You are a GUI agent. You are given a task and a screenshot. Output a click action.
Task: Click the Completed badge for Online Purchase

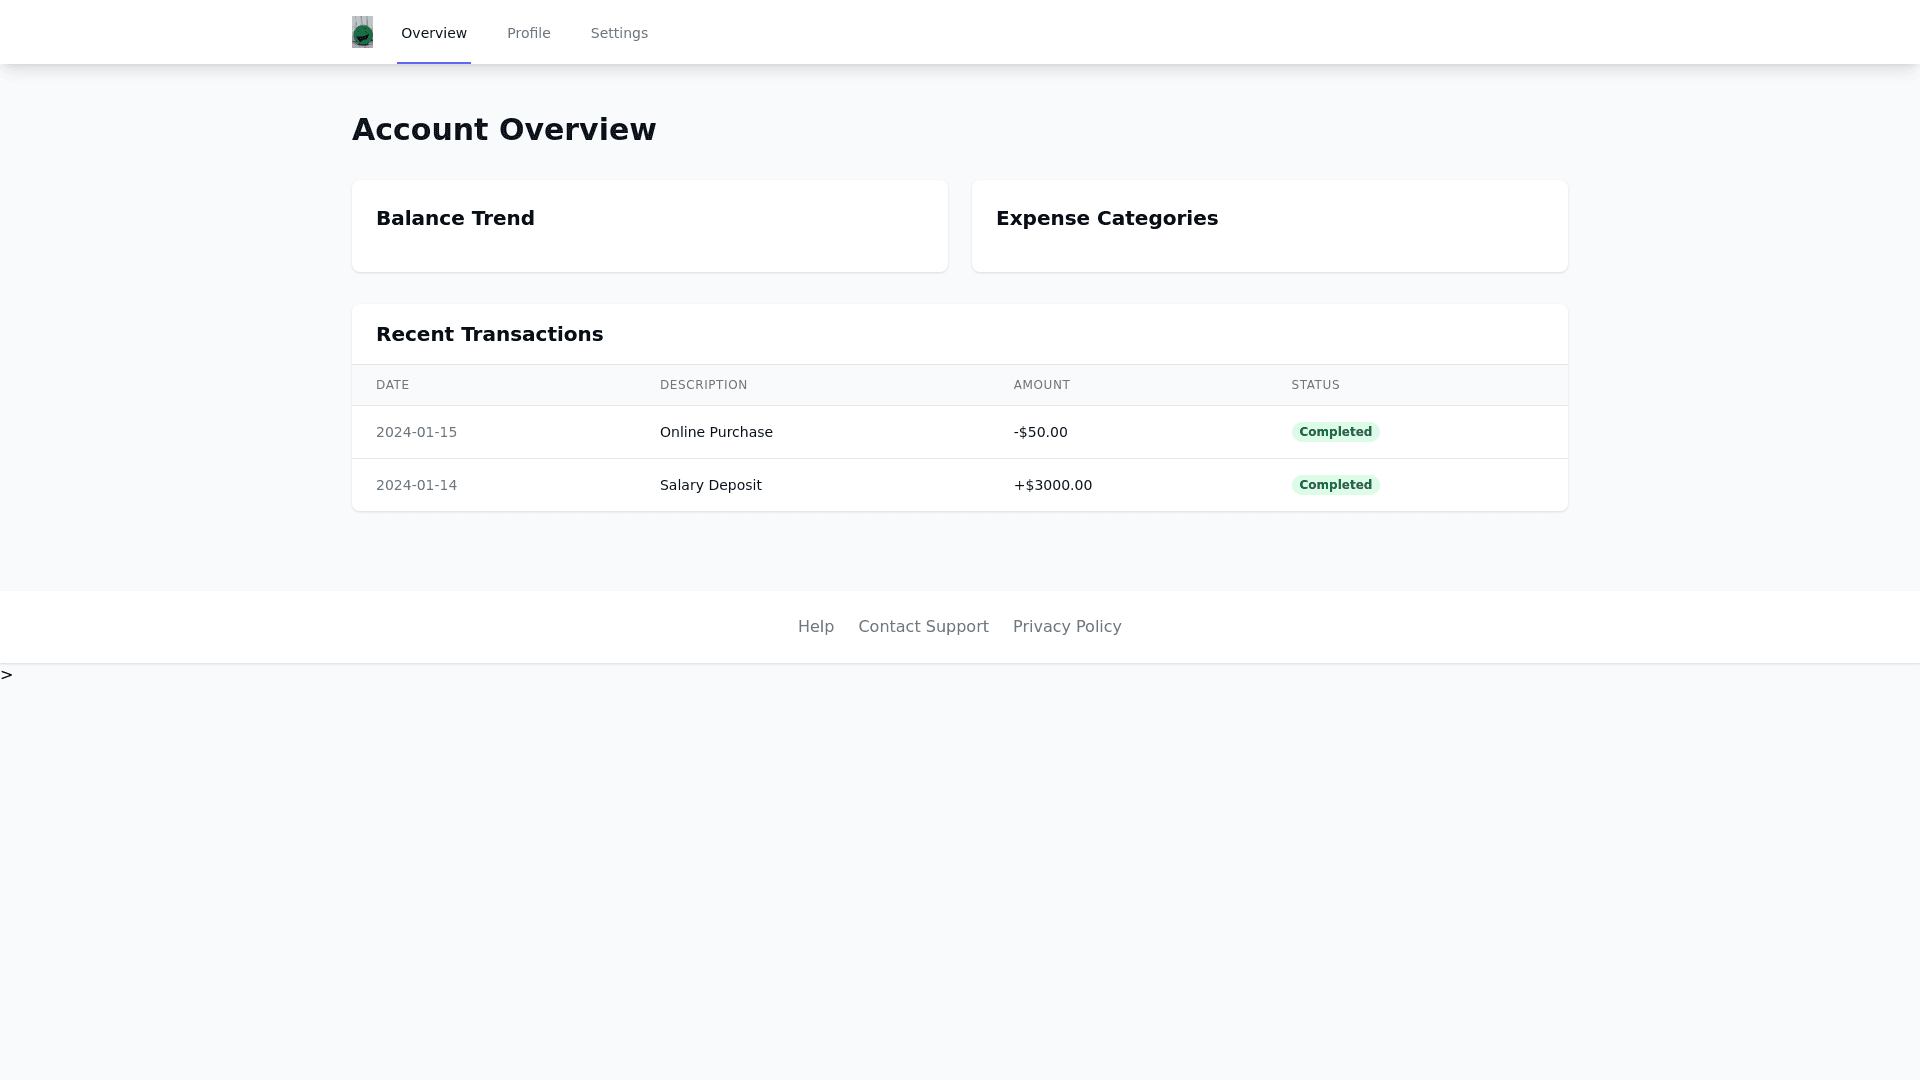point(1334,432)
